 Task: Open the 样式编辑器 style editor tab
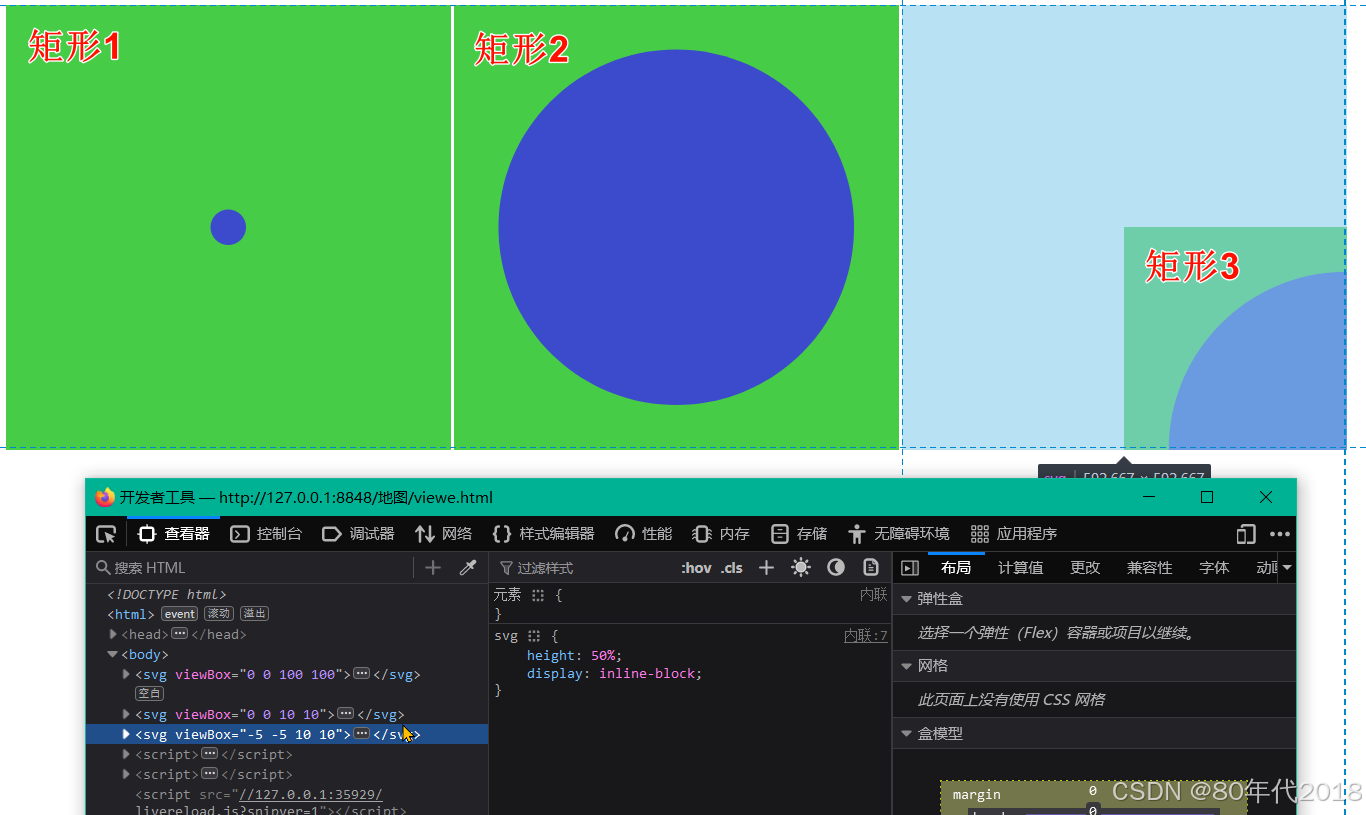click(x=544, y=534)
